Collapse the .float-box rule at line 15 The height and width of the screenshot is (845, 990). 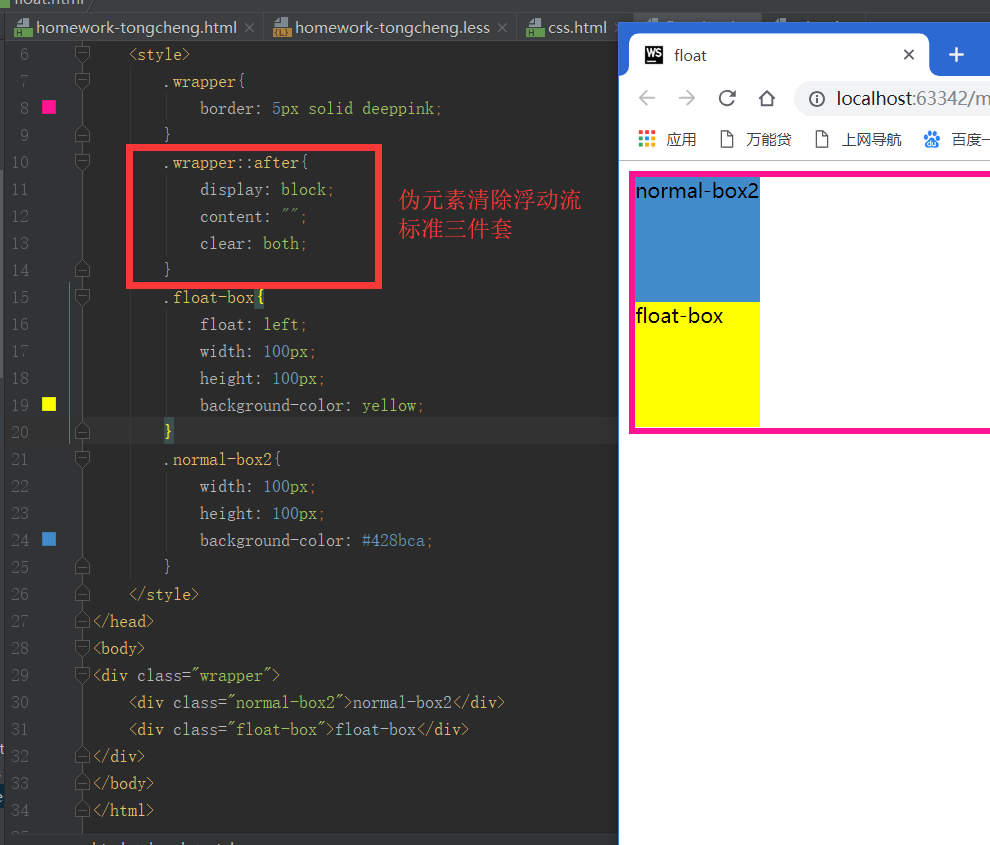pos(82,296)
